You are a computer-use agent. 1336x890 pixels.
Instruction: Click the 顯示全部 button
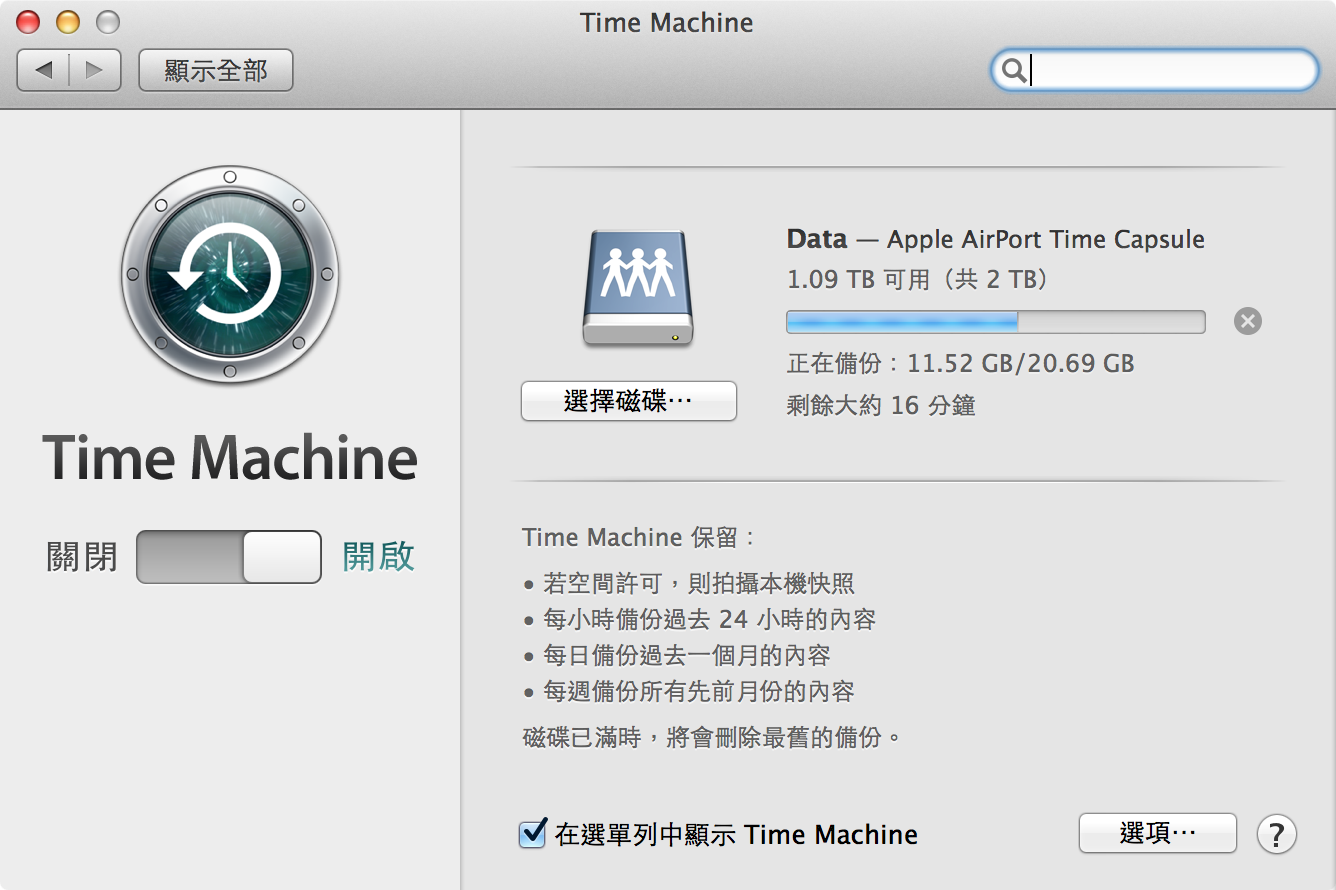coord(216,70)
